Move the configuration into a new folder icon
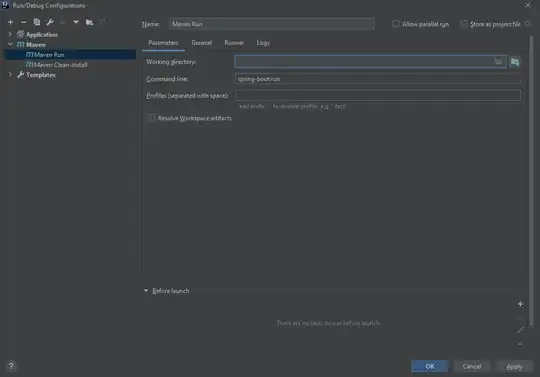The image size is (540, 377). 90,23
